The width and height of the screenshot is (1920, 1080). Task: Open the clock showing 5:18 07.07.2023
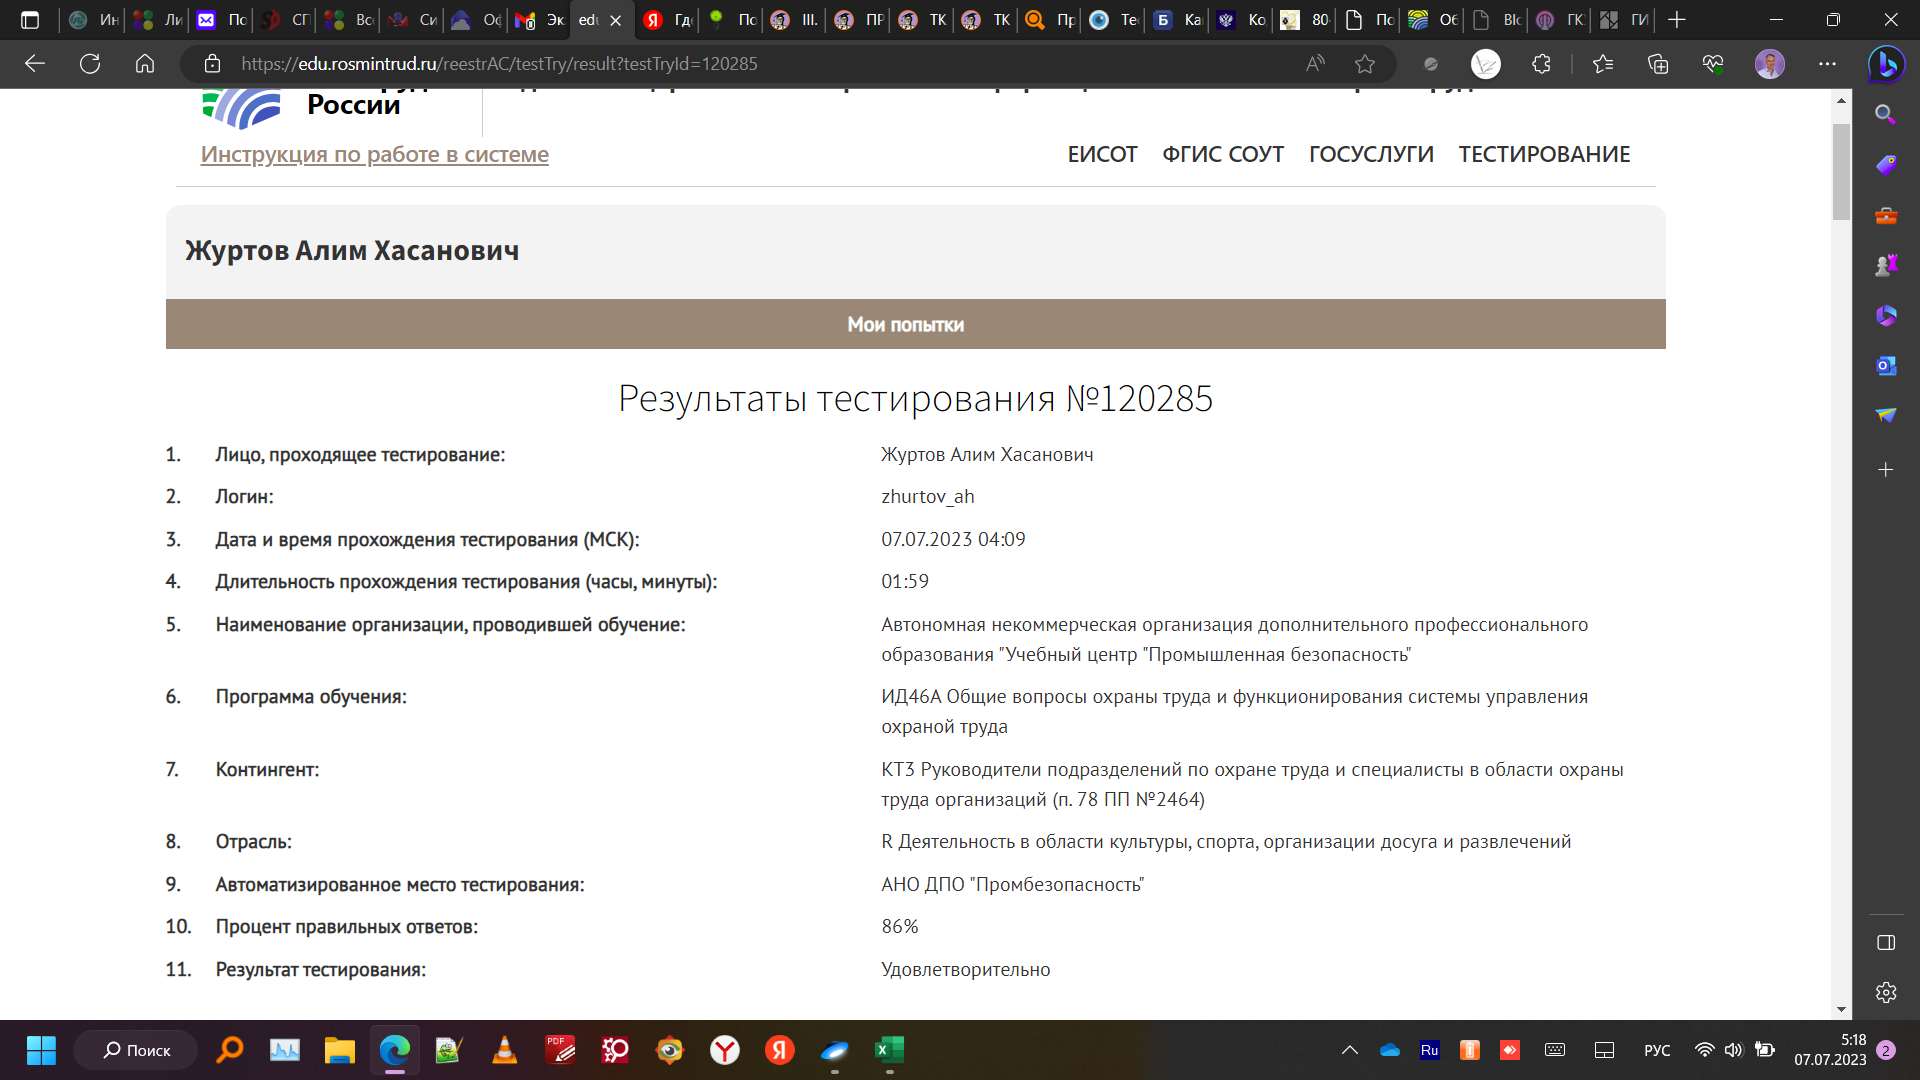click(1830, 1050)
